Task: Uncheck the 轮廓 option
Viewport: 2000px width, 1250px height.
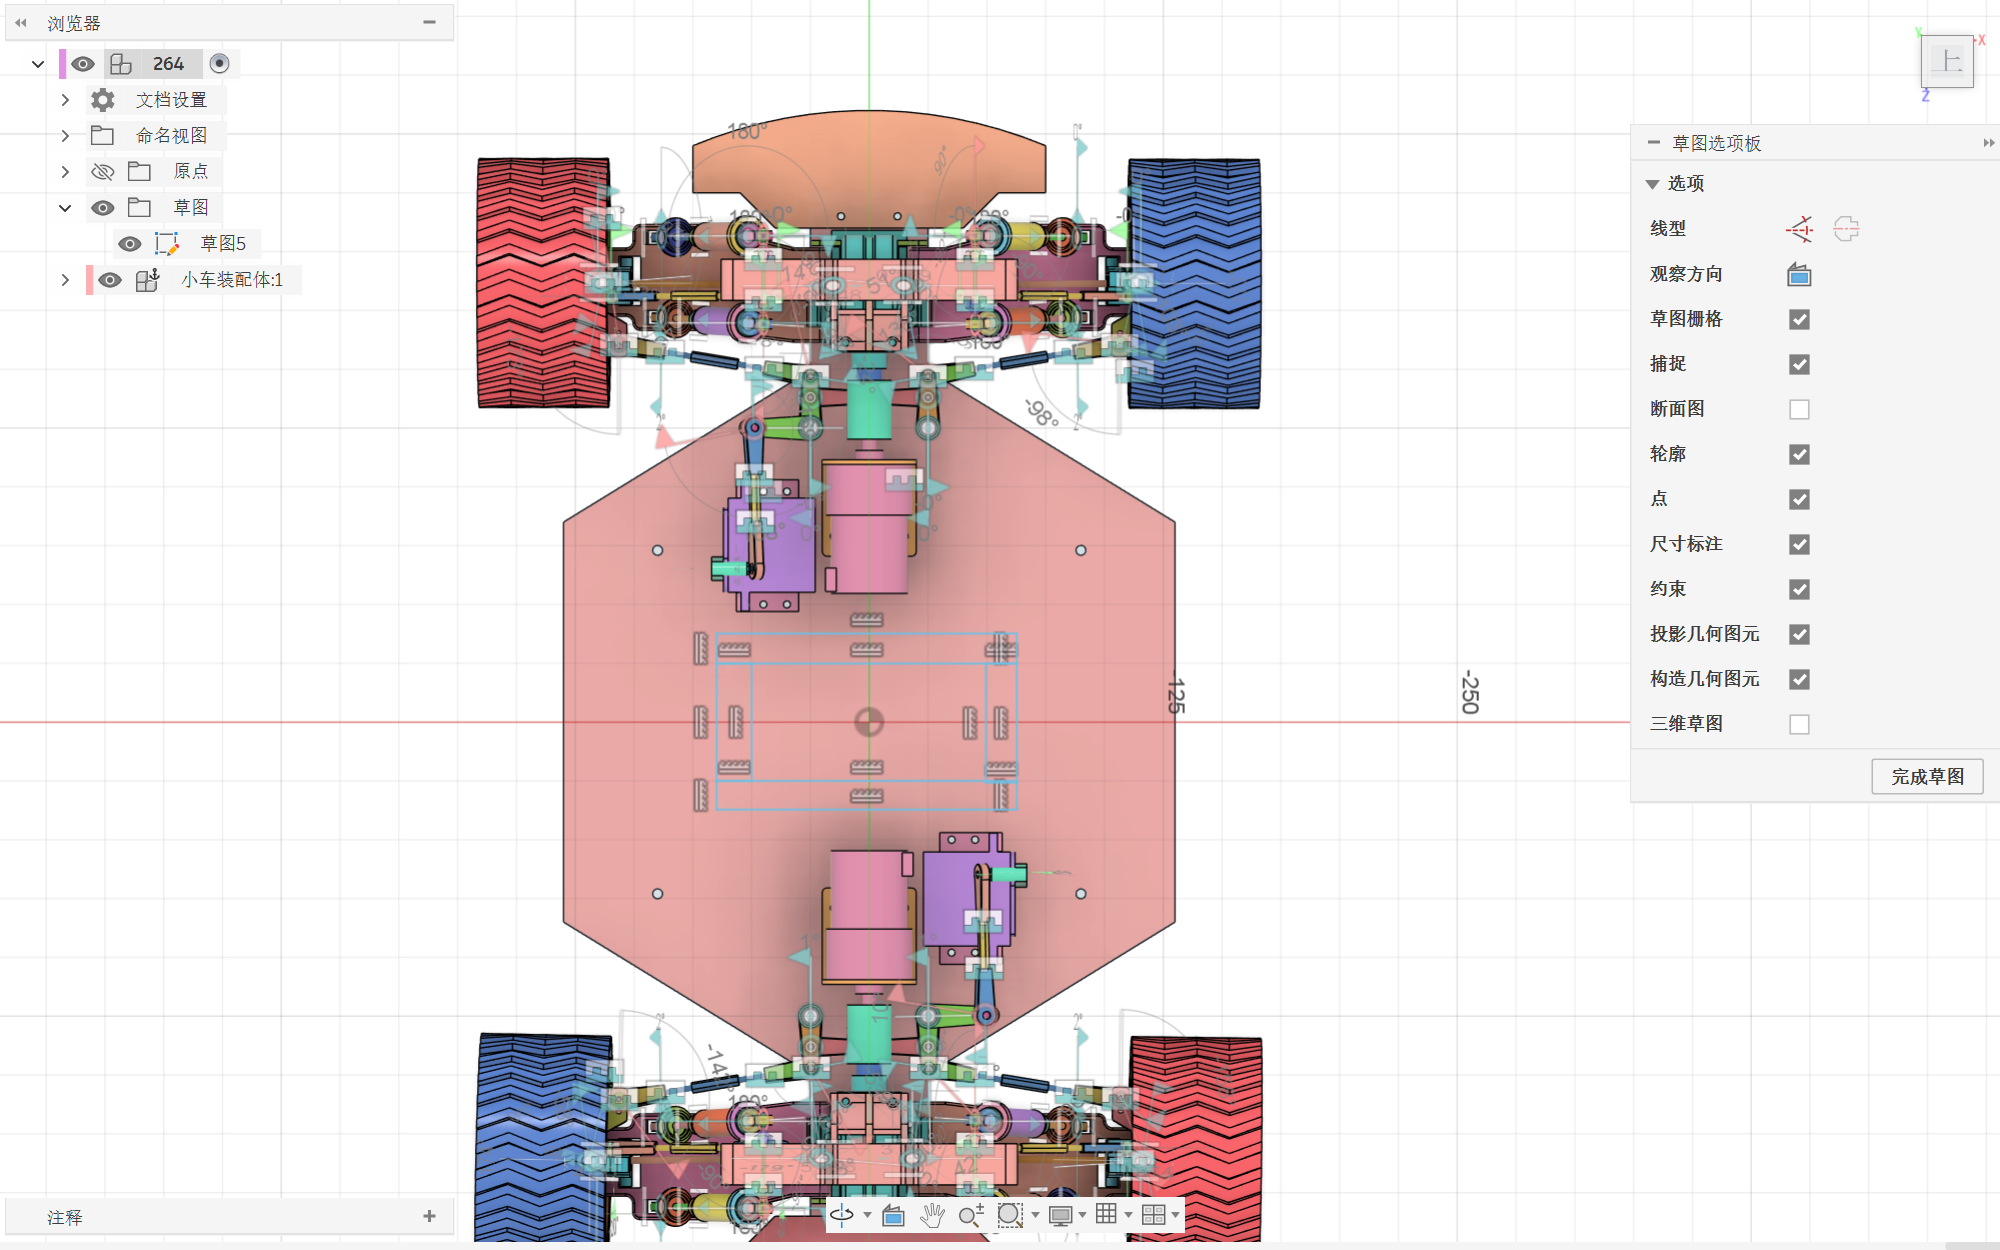Action: [x=1799, y=454]
